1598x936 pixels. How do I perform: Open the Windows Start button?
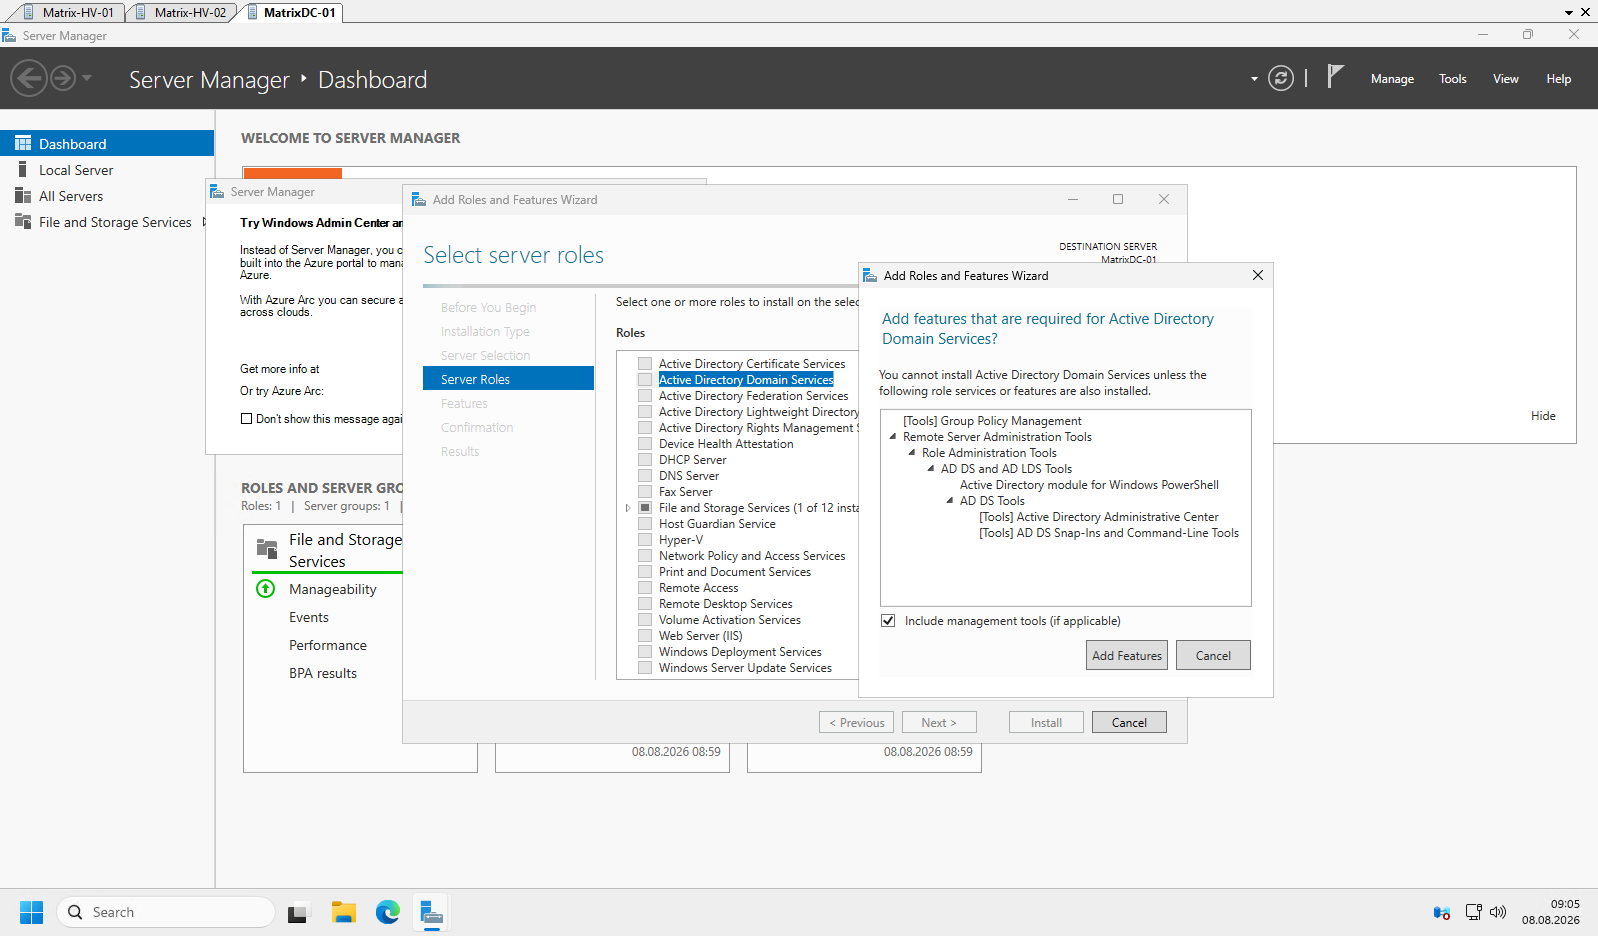tap(32, 912)
